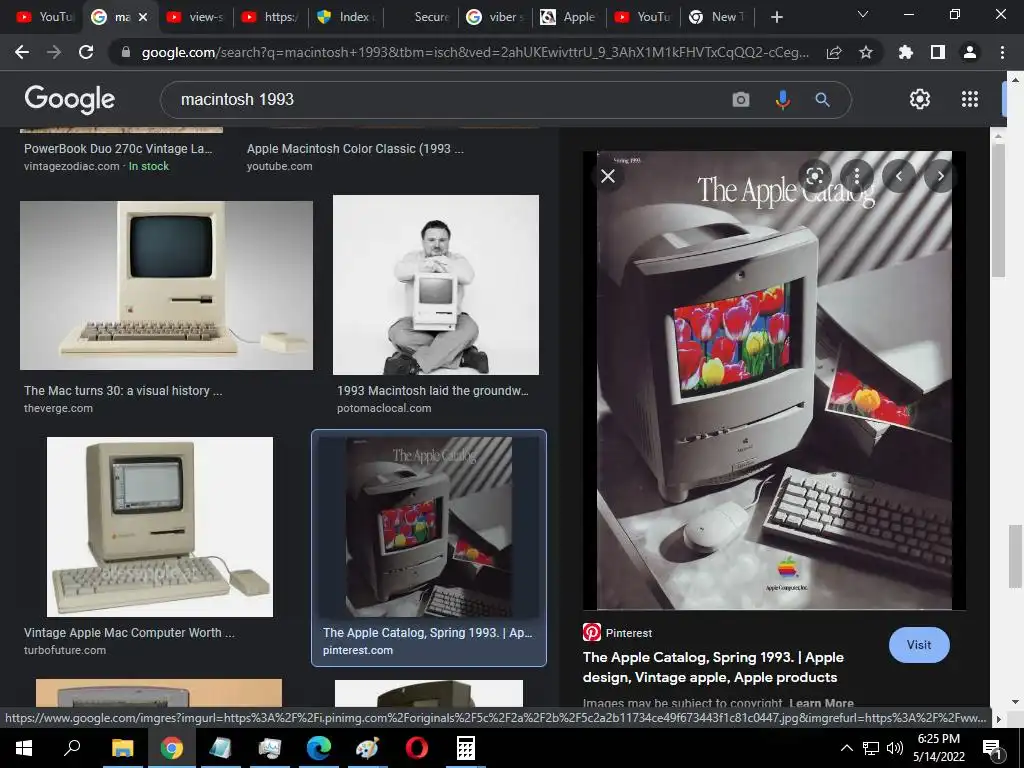This screenshot has width=1024, height=768.
Task: Click the Visit button for Pinterest
Action: (919, 645)
